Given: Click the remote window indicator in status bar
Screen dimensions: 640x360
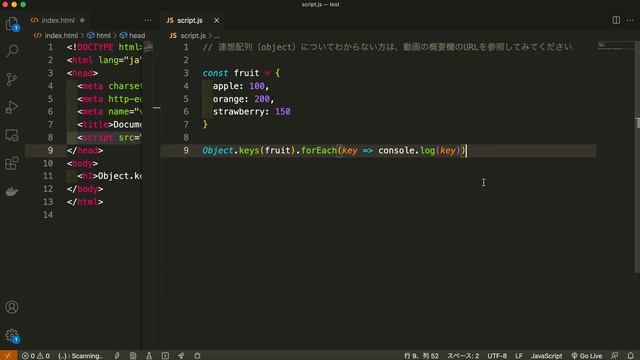Looking at the screenshot, I should (x=8, y=356).
